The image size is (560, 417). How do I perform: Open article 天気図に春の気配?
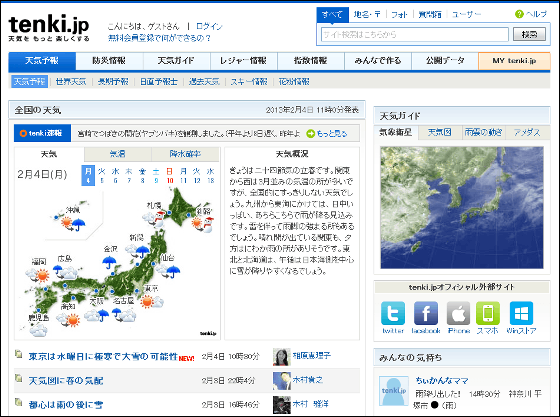tap(66, 381)
